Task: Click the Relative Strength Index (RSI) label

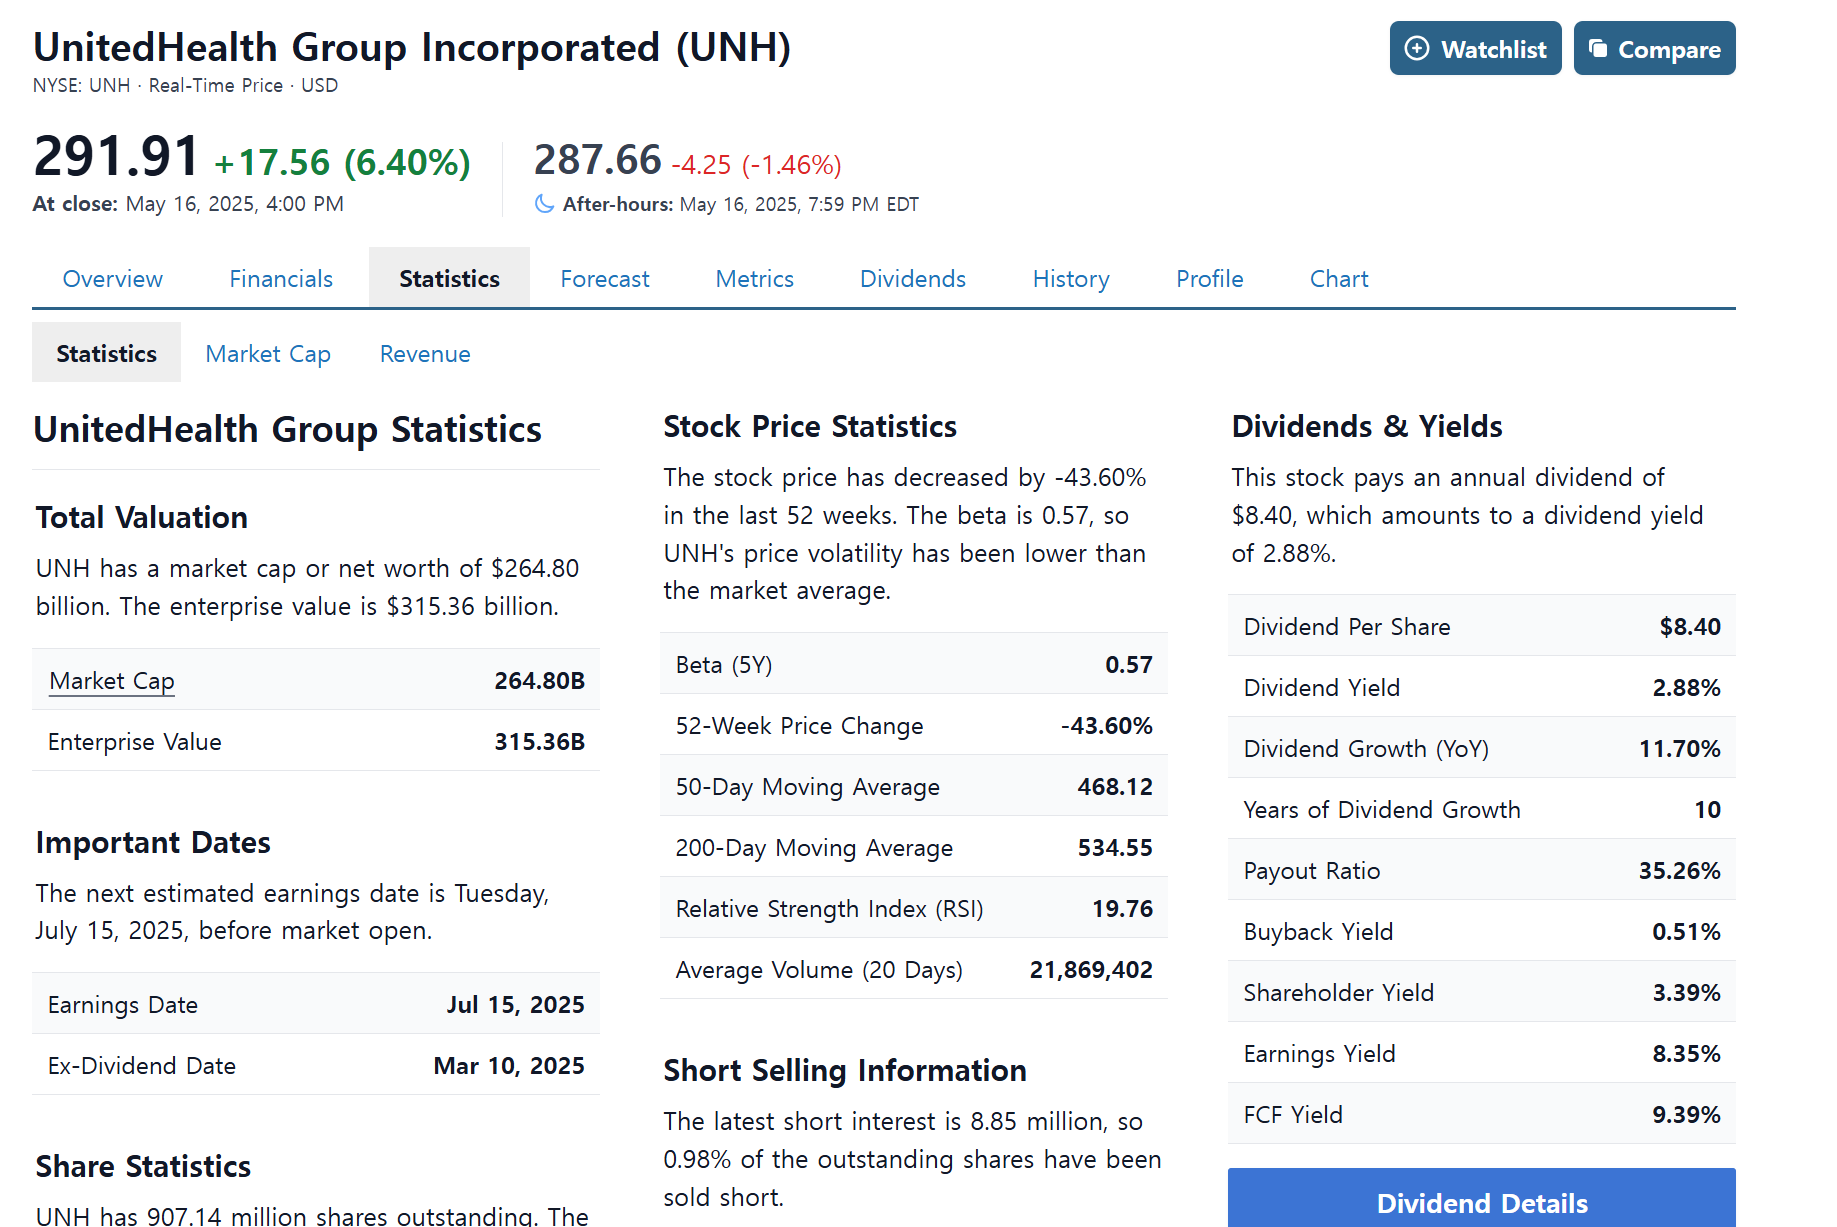Action: [x=830, y=909]
